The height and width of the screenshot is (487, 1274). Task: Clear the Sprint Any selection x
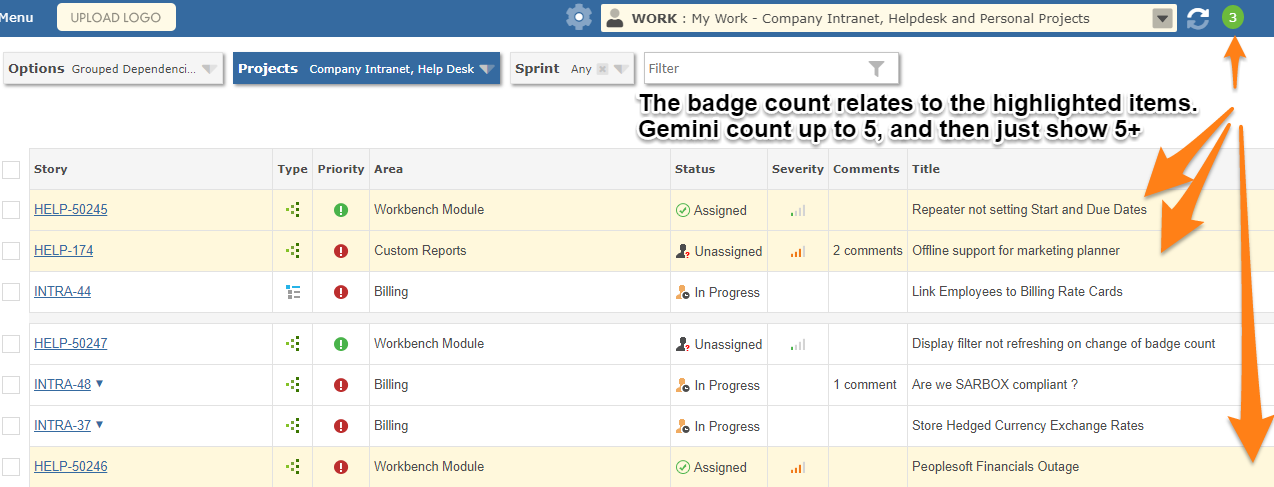click(x=602, y=69)
